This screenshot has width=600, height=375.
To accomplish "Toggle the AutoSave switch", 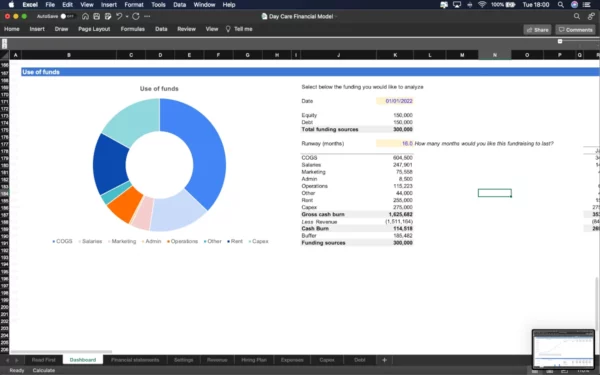I will [x=67, y=16].
